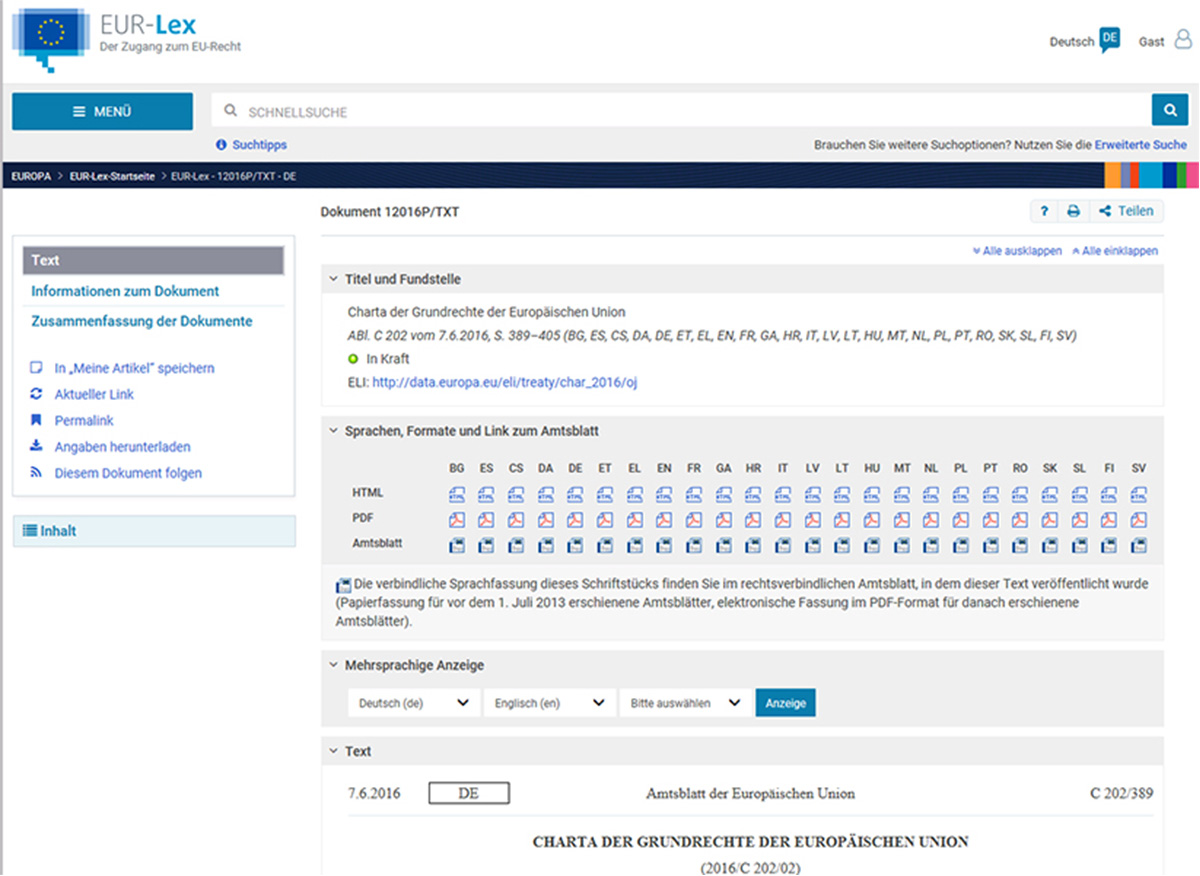Print the document via printer icon
Screen dimensions: 1200x876
1073,211
